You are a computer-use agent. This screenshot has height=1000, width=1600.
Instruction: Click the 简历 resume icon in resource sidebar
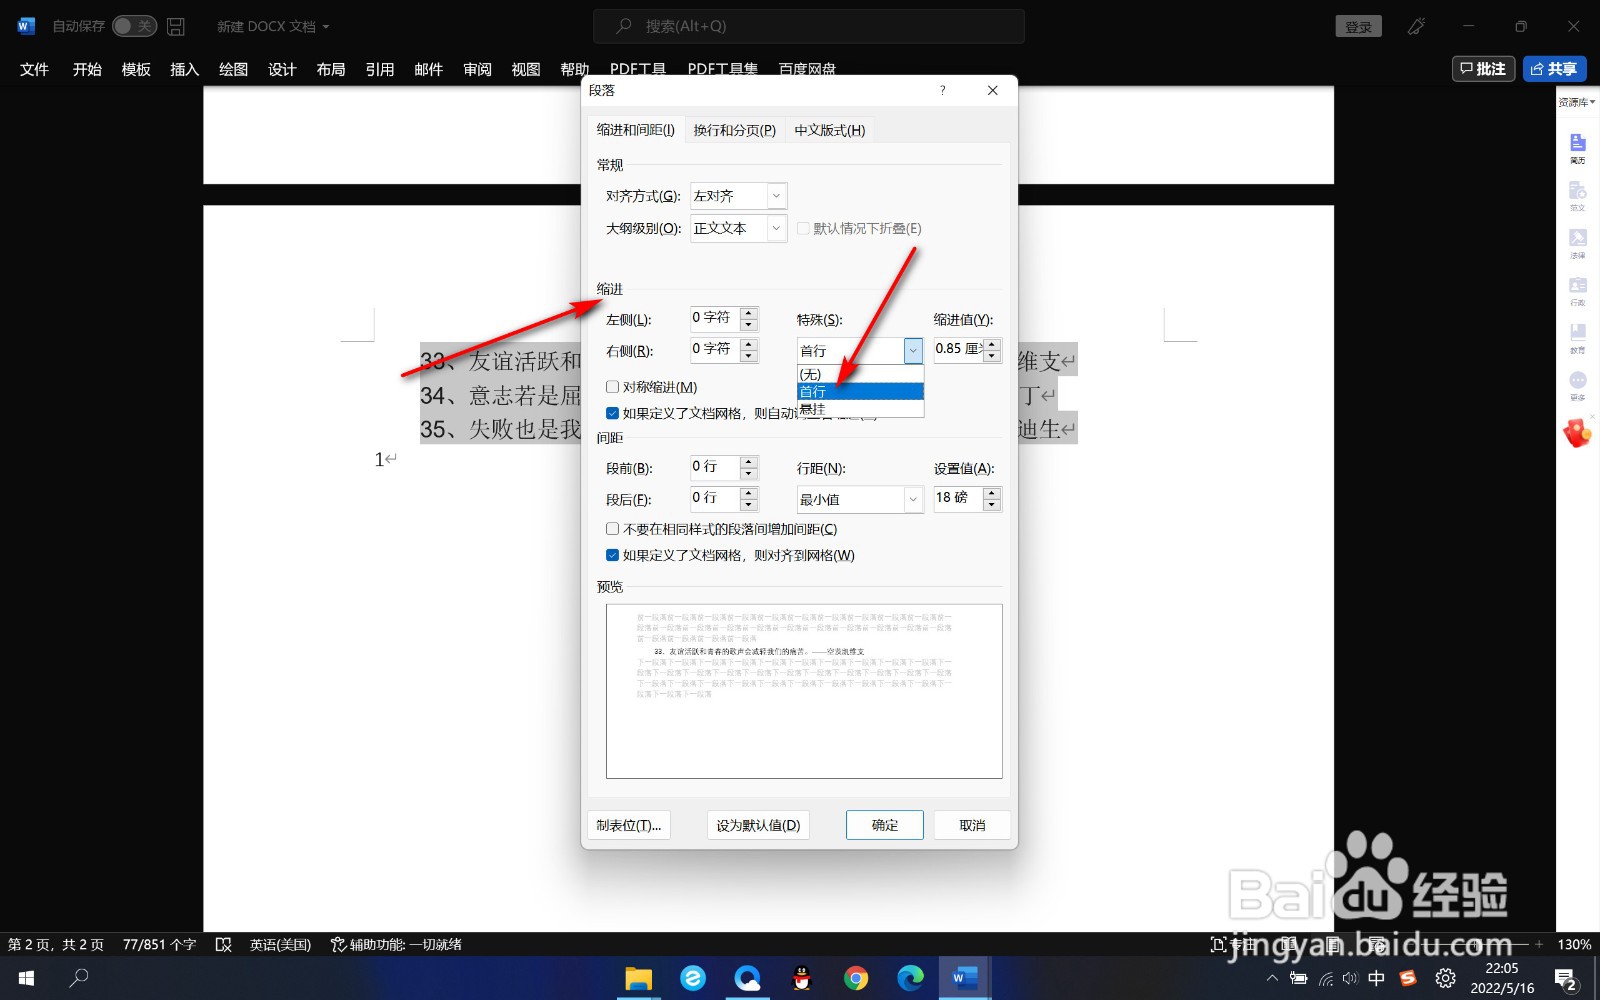(1577, 147)
